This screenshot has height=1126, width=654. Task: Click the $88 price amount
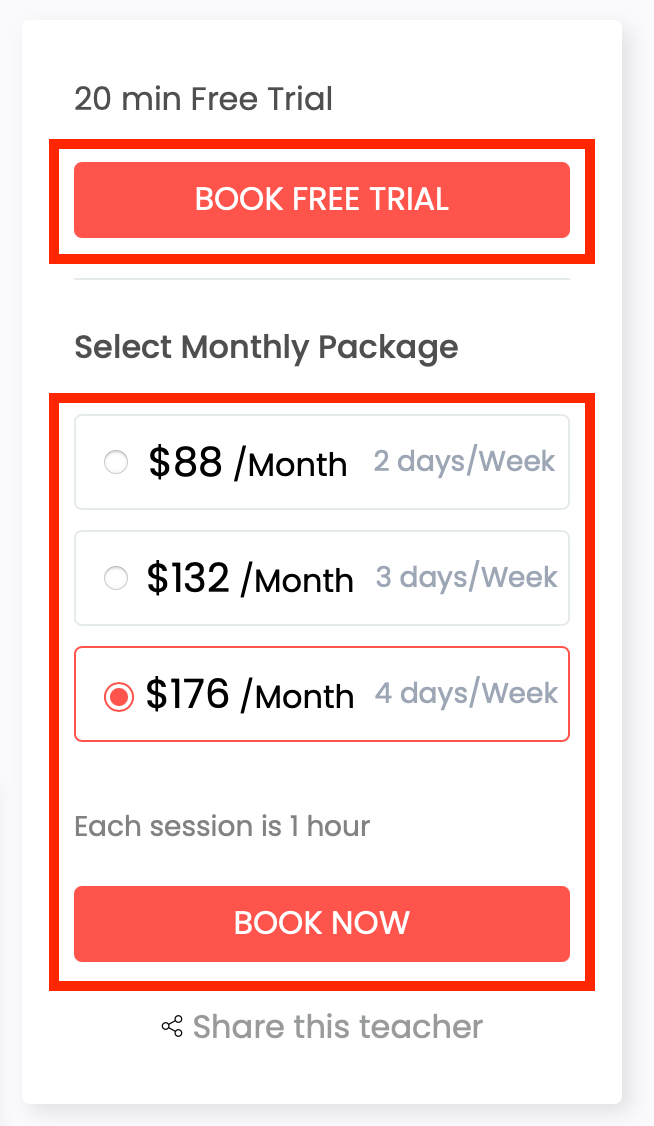point(185,462)
